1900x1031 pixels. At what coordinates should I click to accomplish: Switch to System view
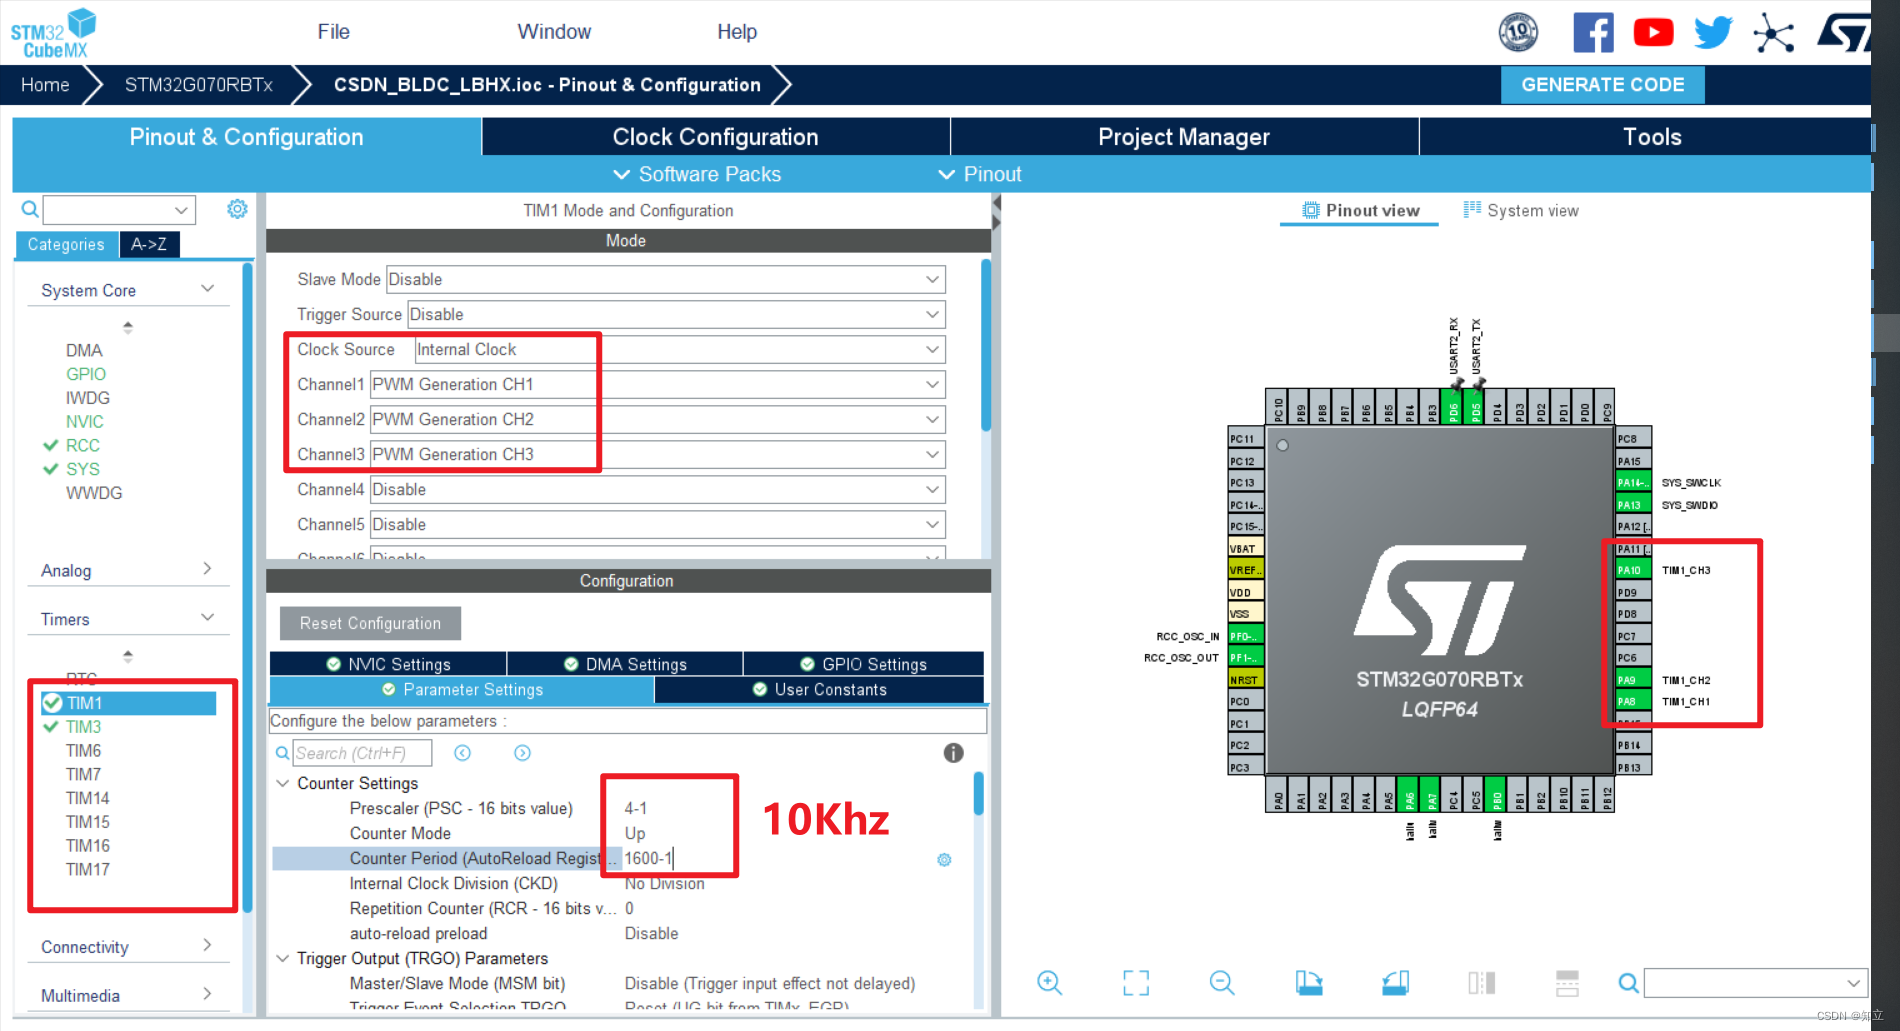(x=1521, y=211)
